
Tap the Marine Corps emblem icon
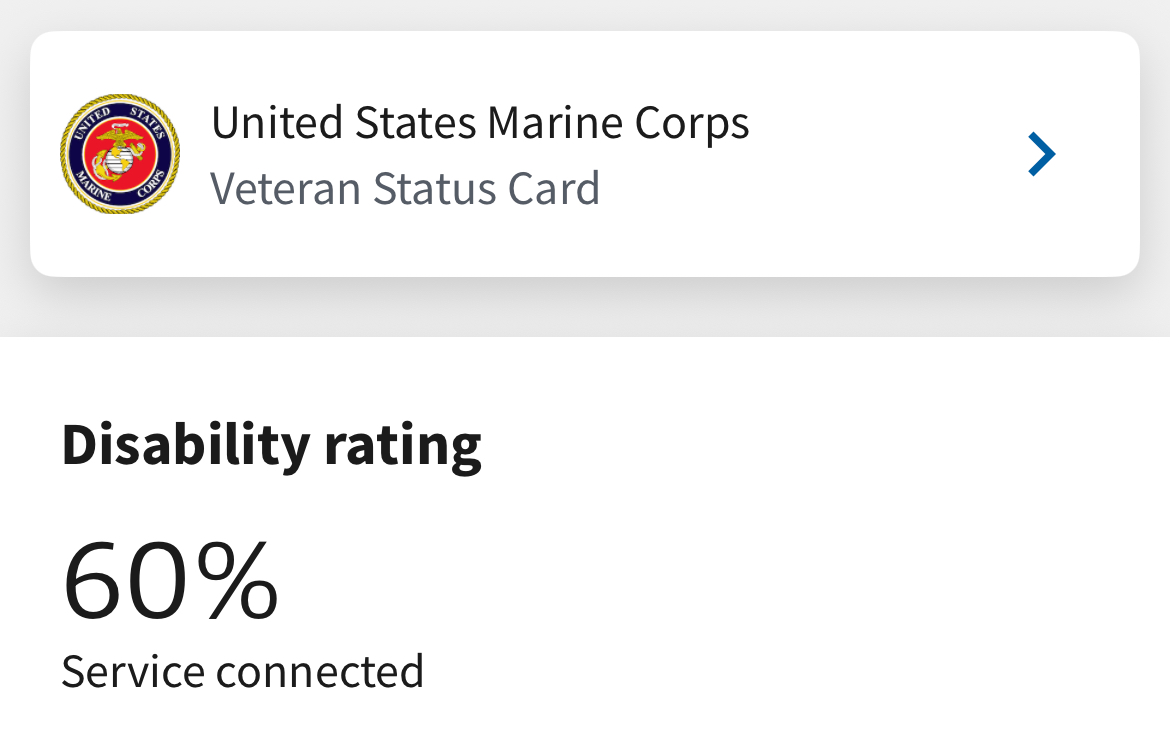click(x=120, y=154)
